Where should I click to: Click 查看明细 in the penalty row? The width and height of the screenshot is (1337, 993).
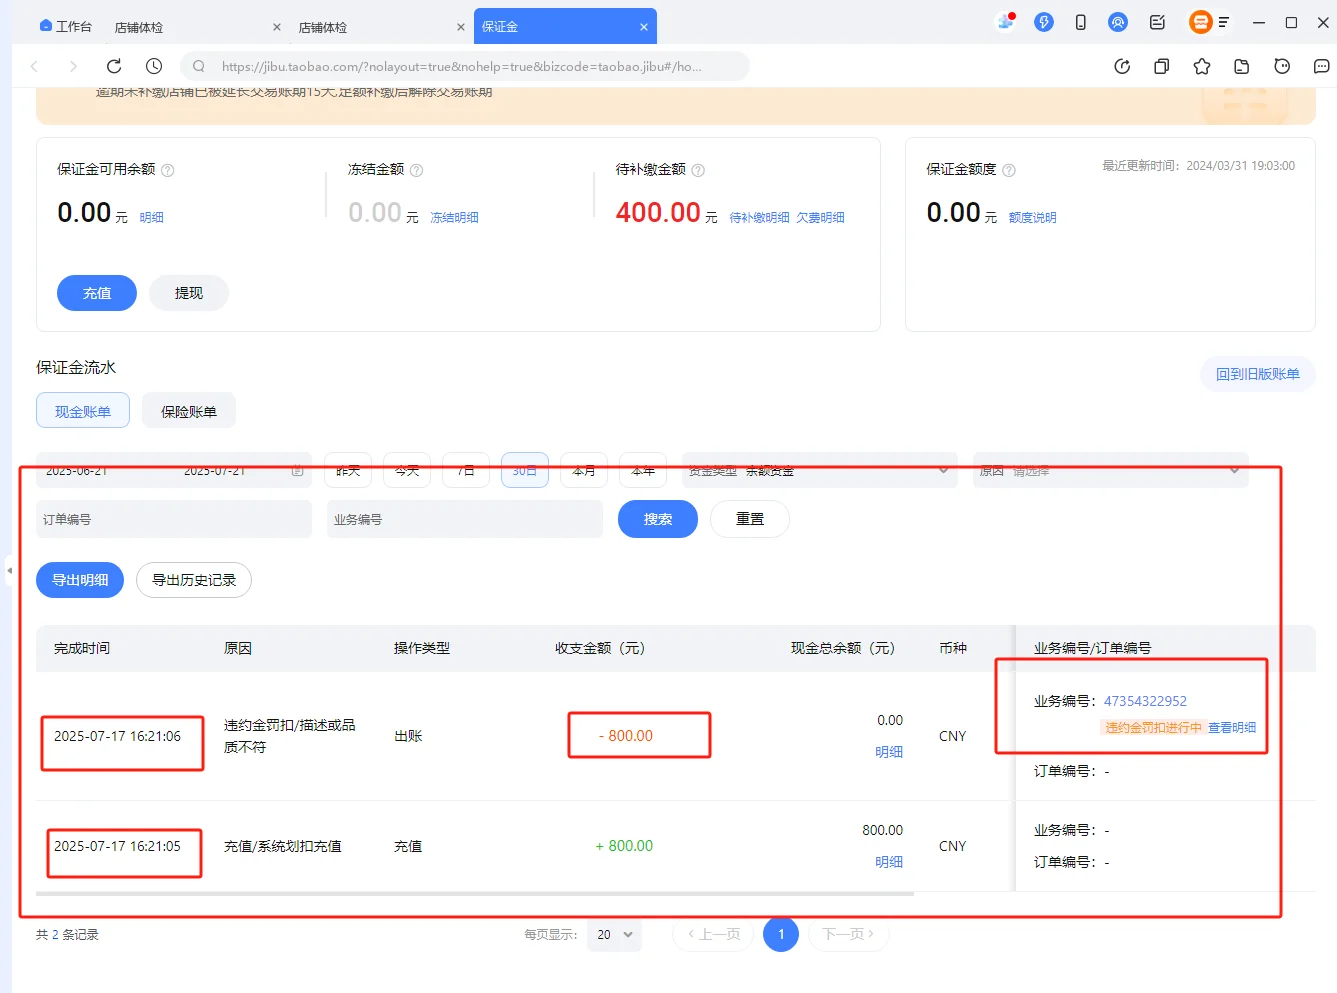click(1232, 728)
